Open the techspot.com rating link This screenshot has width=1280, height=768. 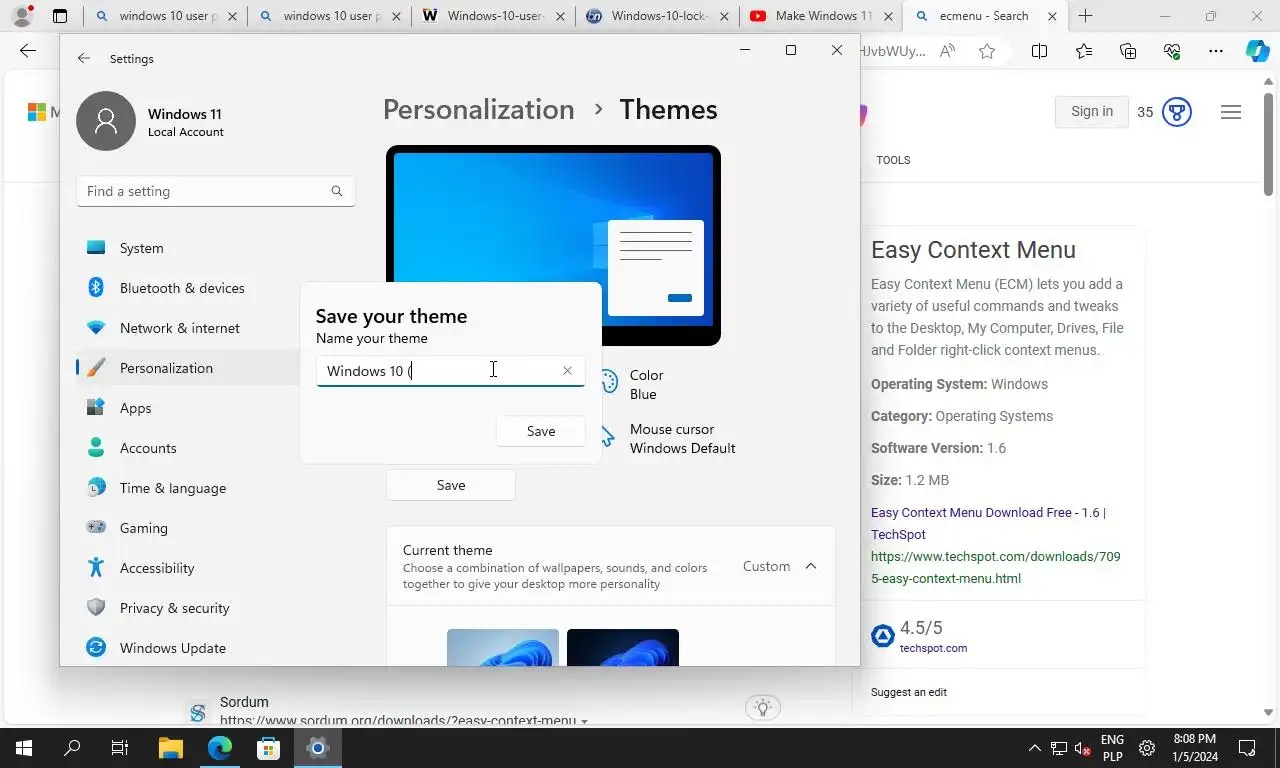pyautogui.click(x=933, y=648)
